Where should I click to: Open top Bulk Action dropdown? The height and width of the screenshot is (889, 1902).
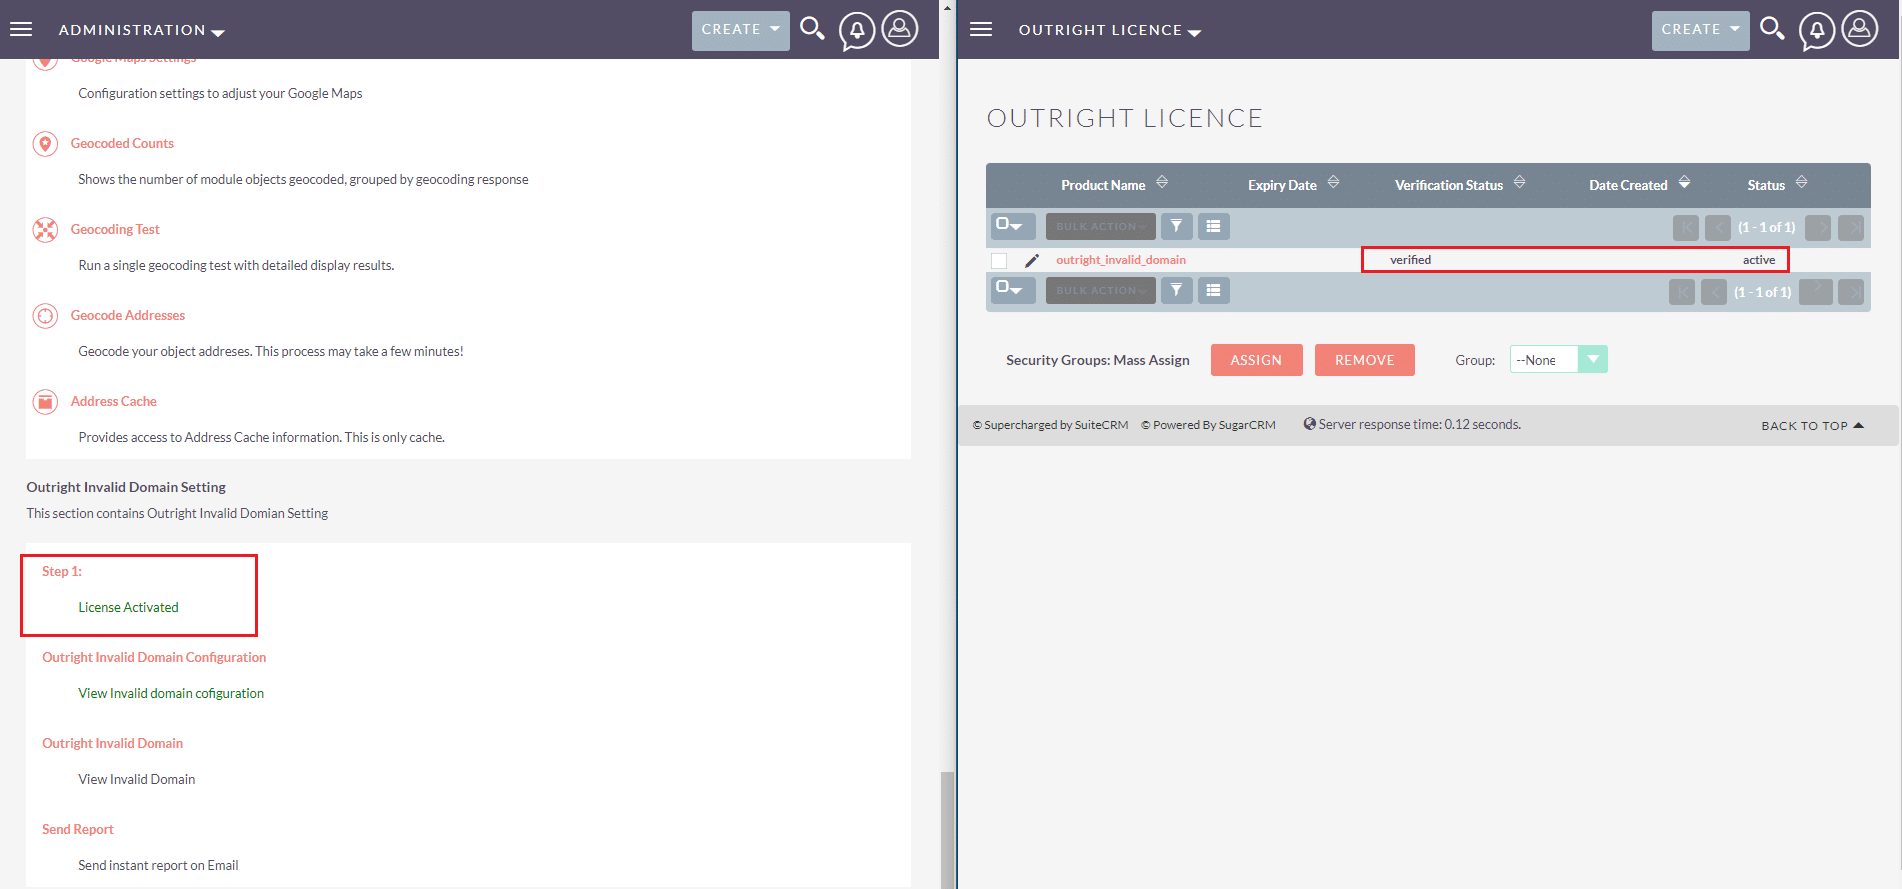[1100, 226]
